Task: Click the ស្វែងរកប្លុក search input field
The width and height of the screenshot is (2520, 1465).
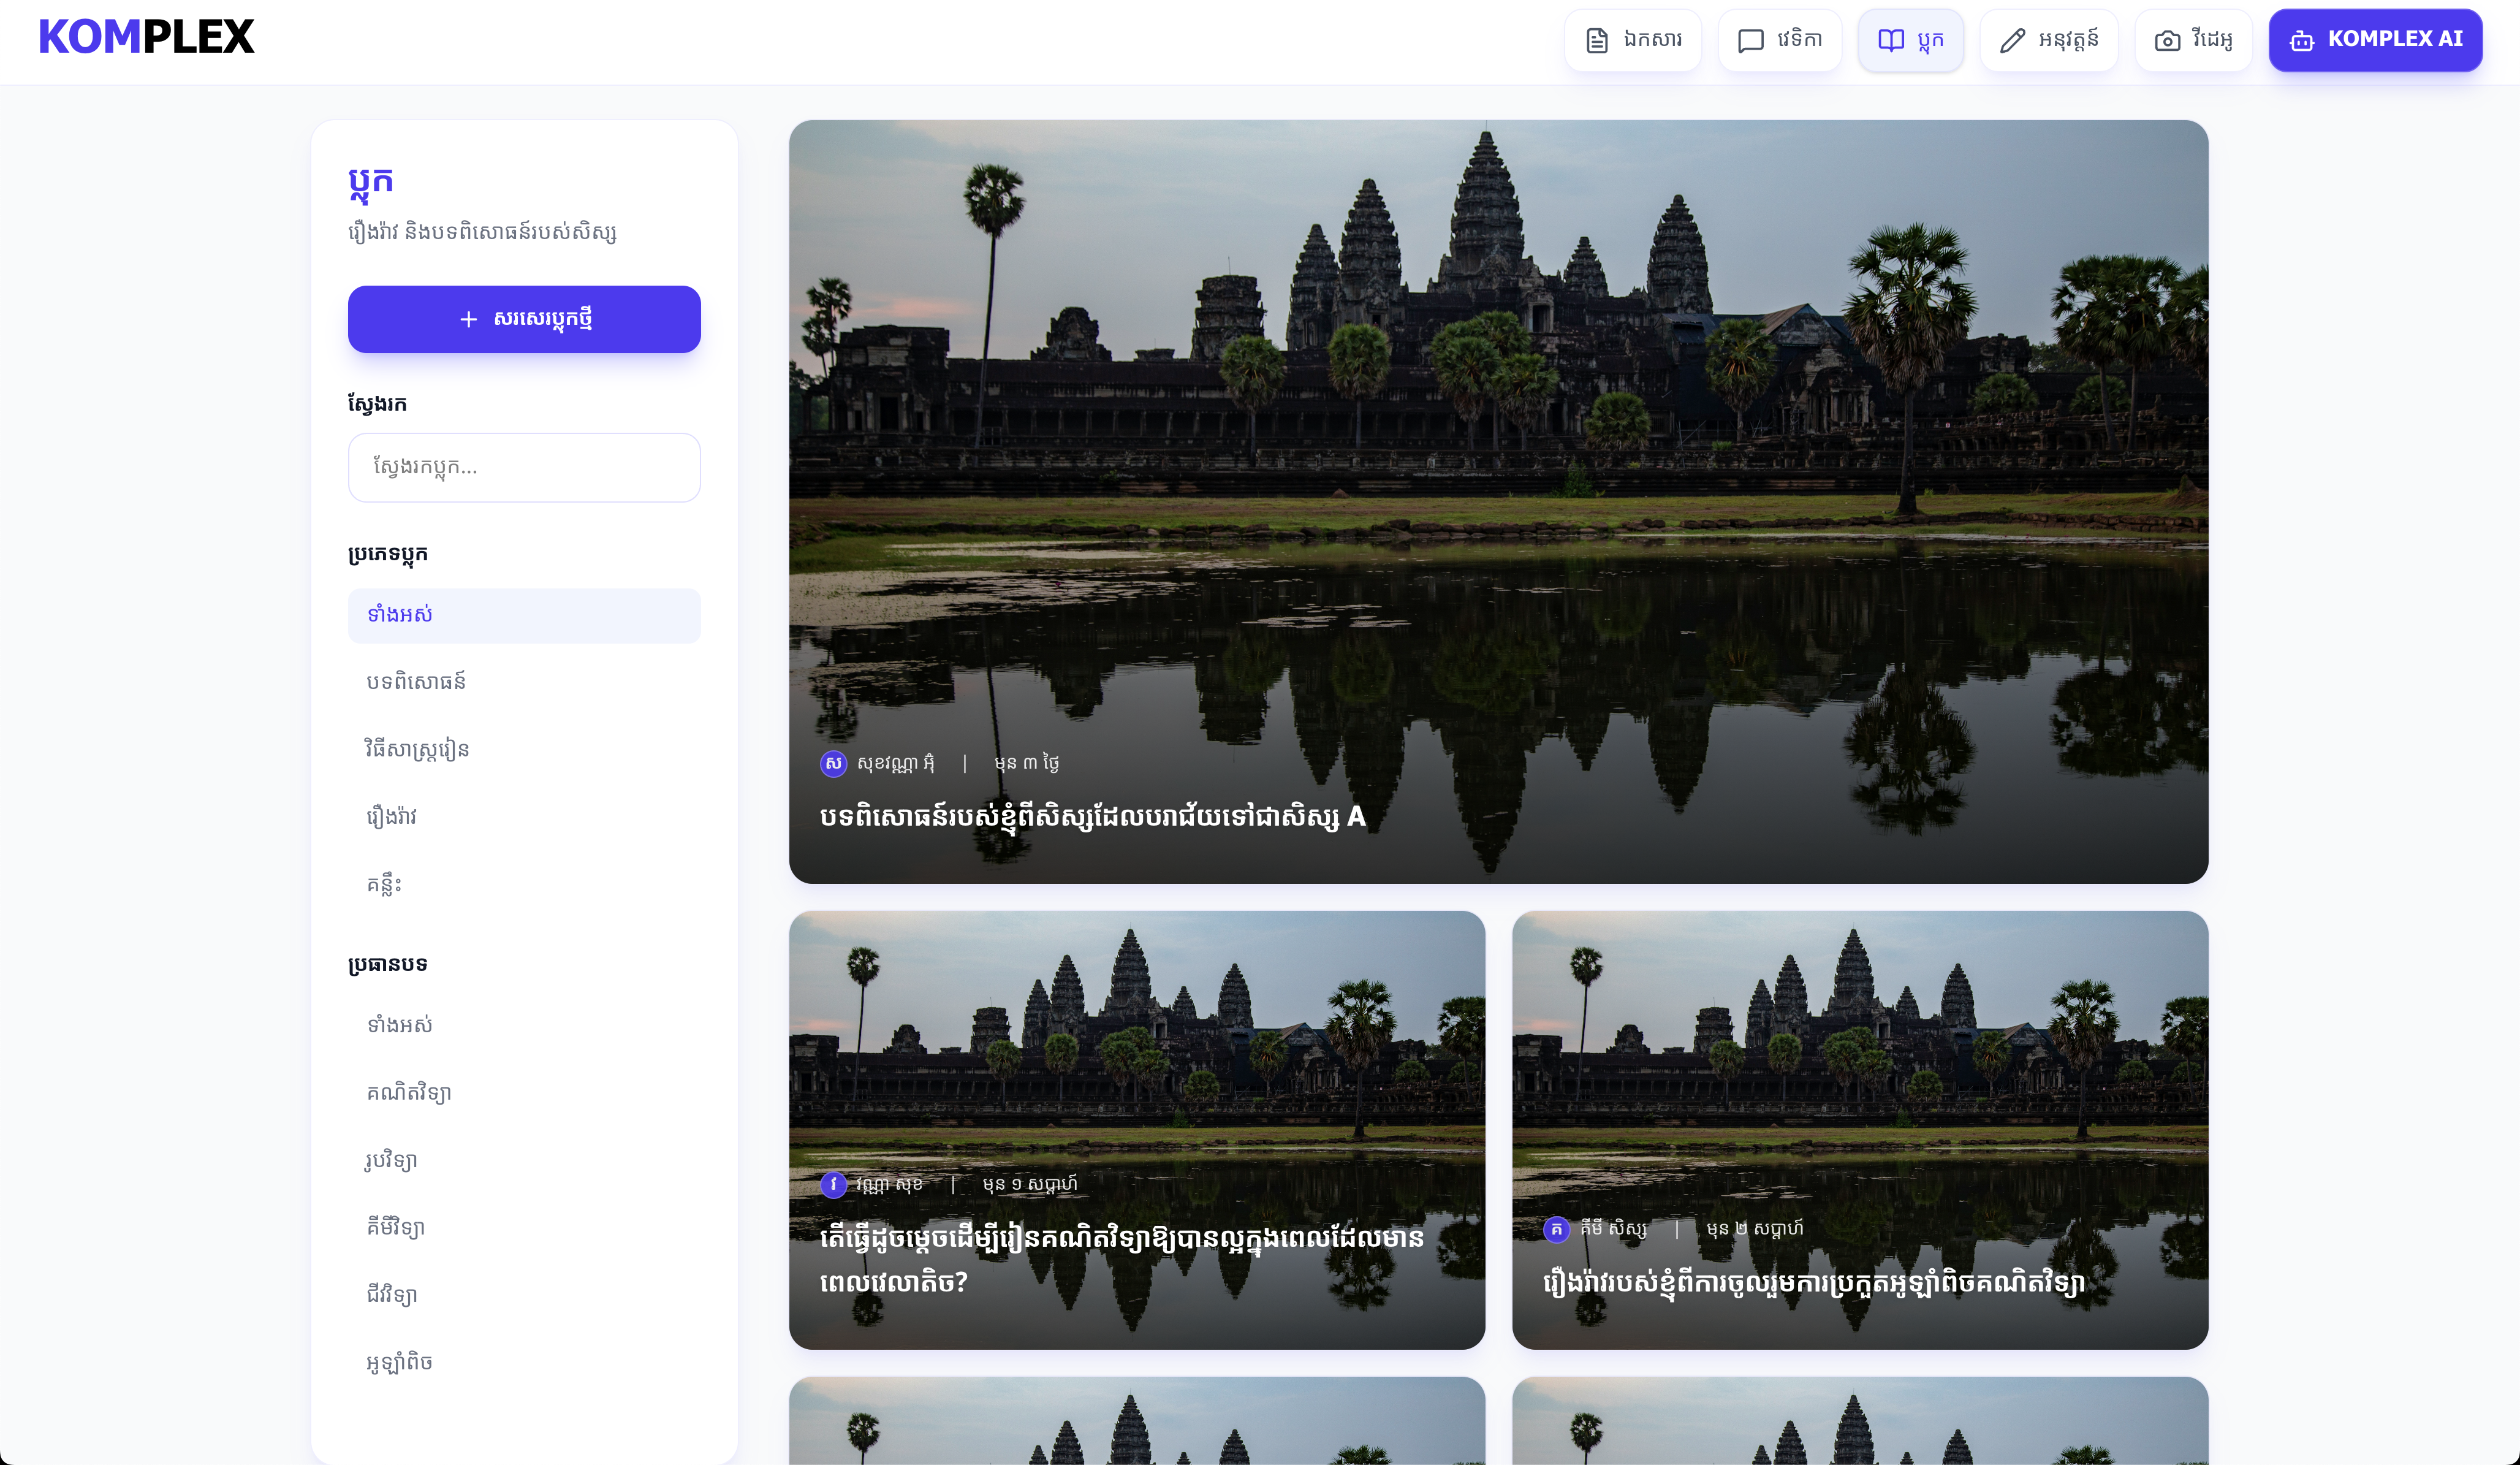Action: [x=524, y=467]
